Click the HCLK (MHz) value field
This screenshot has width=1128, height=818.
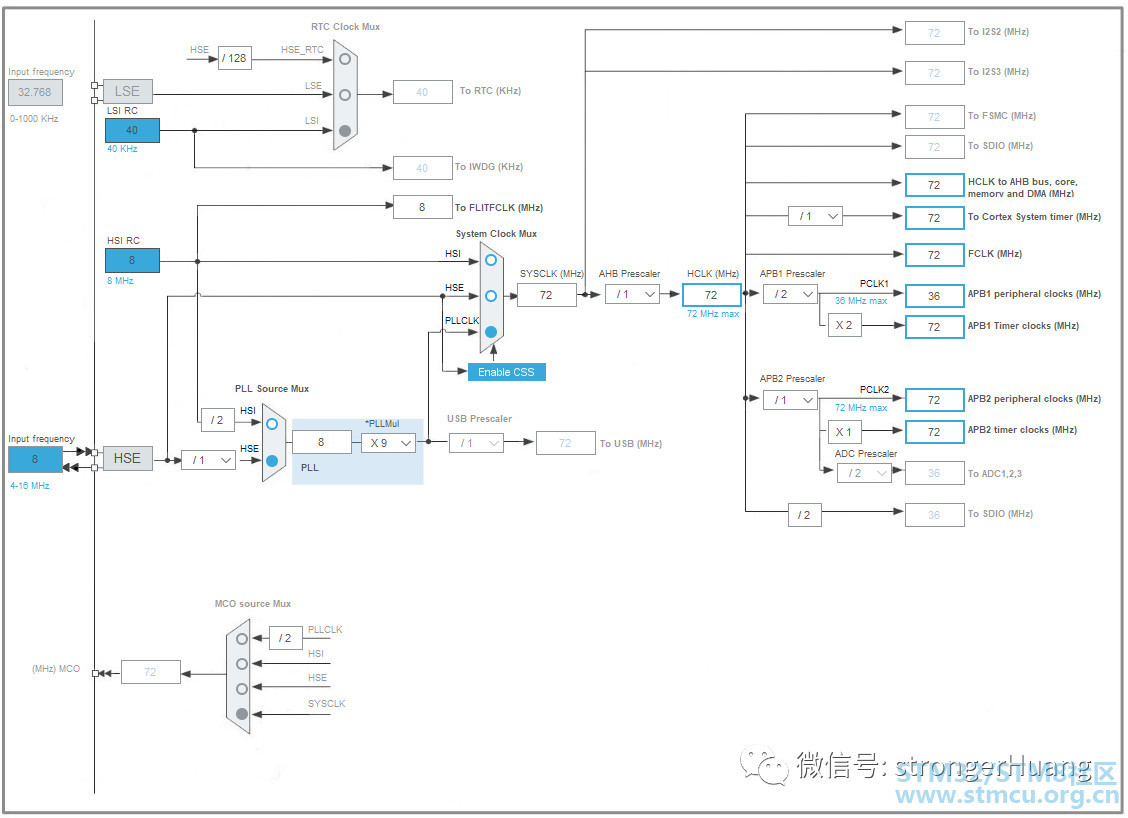click(711, 295)
